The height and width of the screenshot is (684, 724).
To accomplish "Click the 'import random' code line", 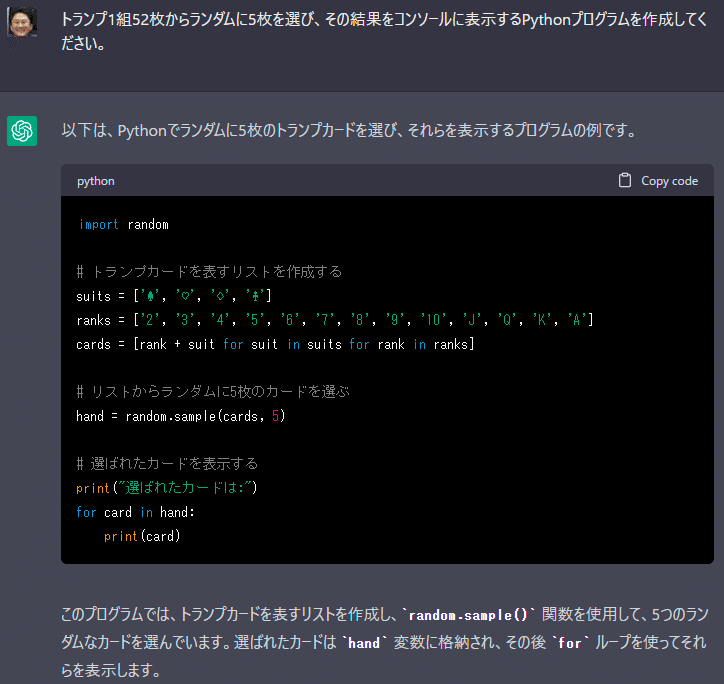I will pos(124,224).
